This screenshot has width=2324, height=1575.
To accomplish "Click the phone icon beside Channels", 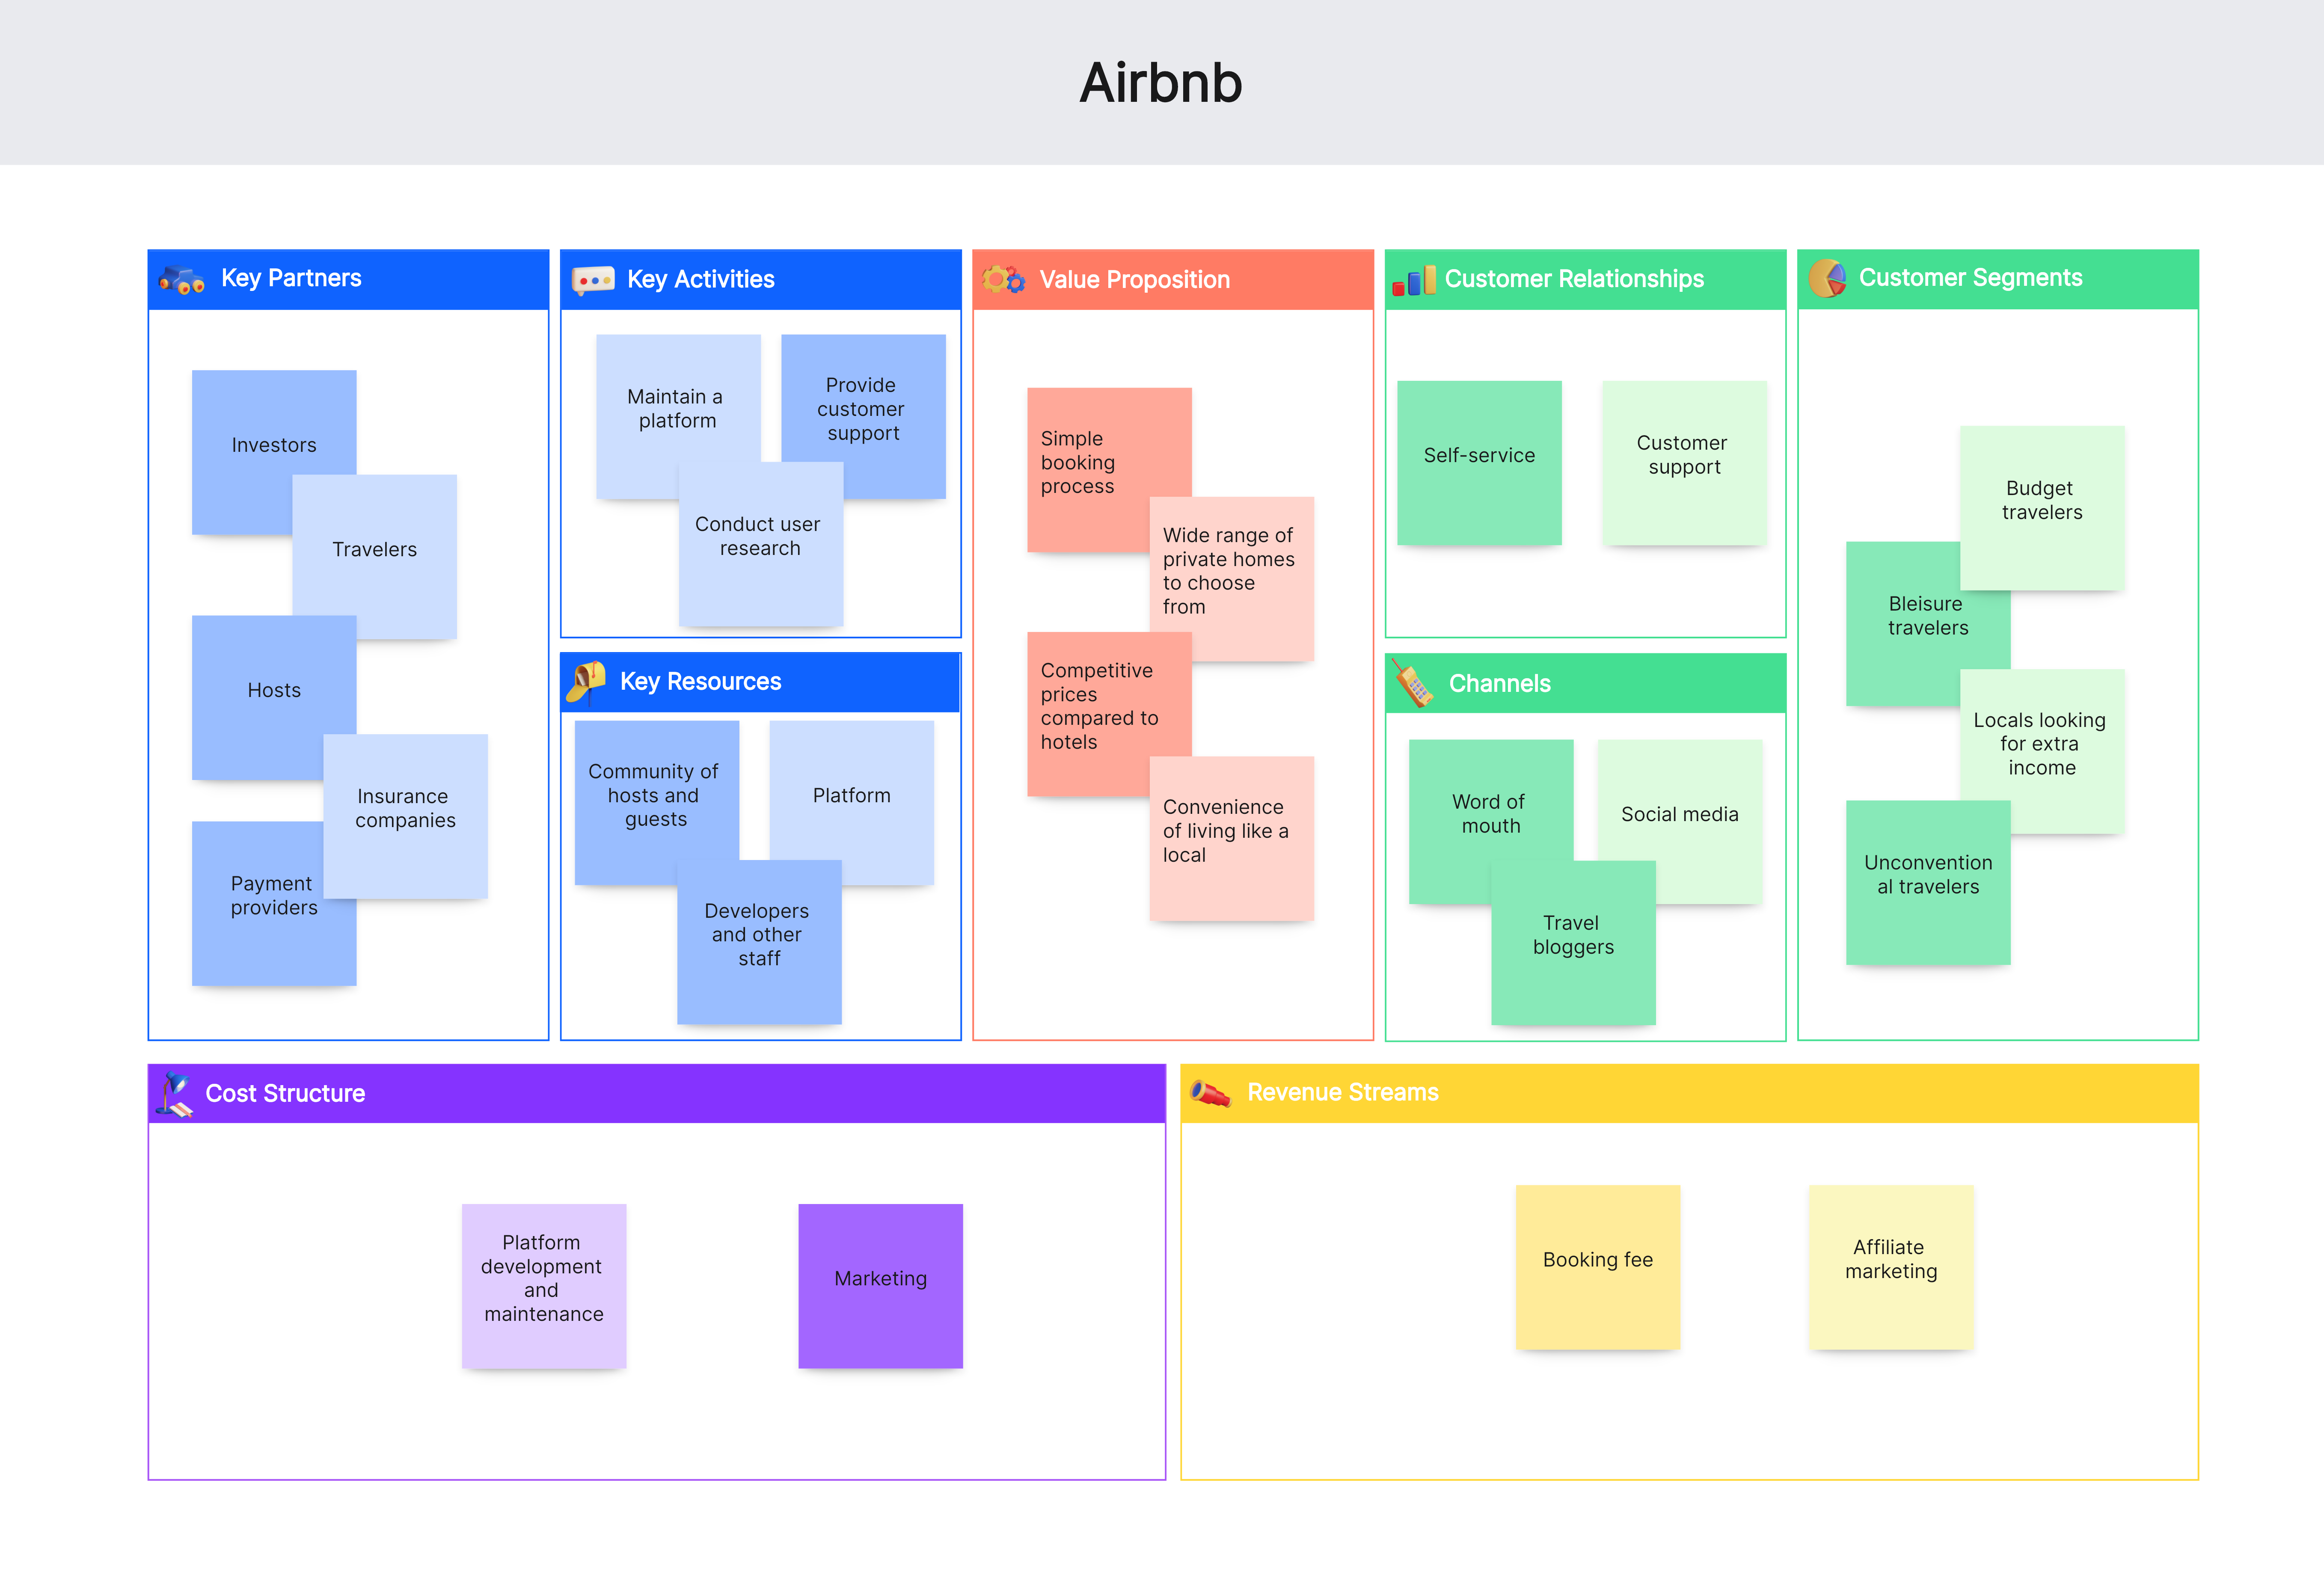I will point(1412,683).
